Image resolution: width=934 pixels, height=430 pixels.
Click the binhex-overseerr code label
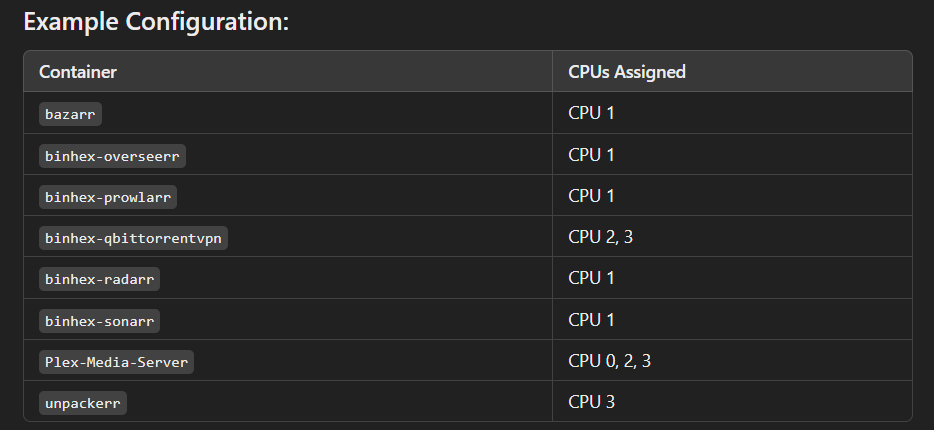(x=112, y=156)
